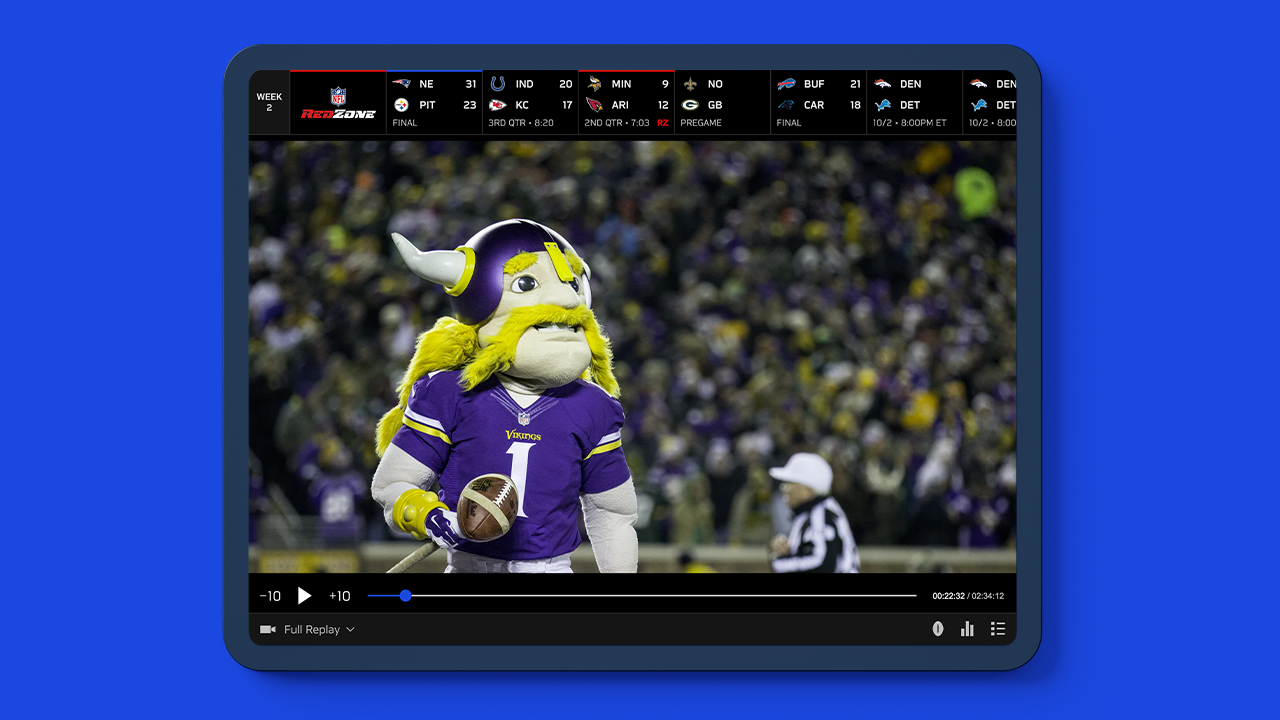
Task: Open the list view icon
Action: point(997,629)
